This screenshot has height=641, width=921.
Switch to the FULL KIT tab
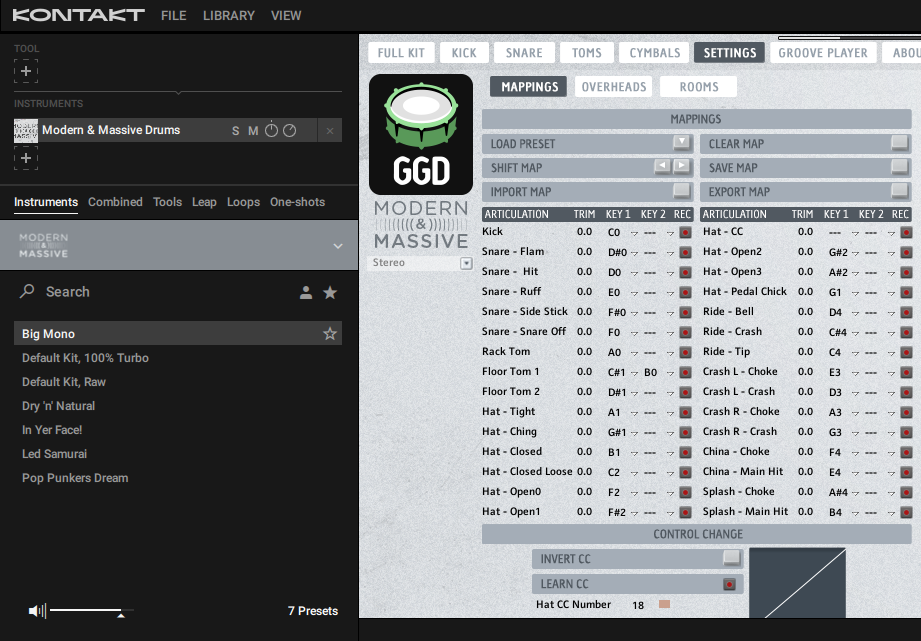[401, 53]
